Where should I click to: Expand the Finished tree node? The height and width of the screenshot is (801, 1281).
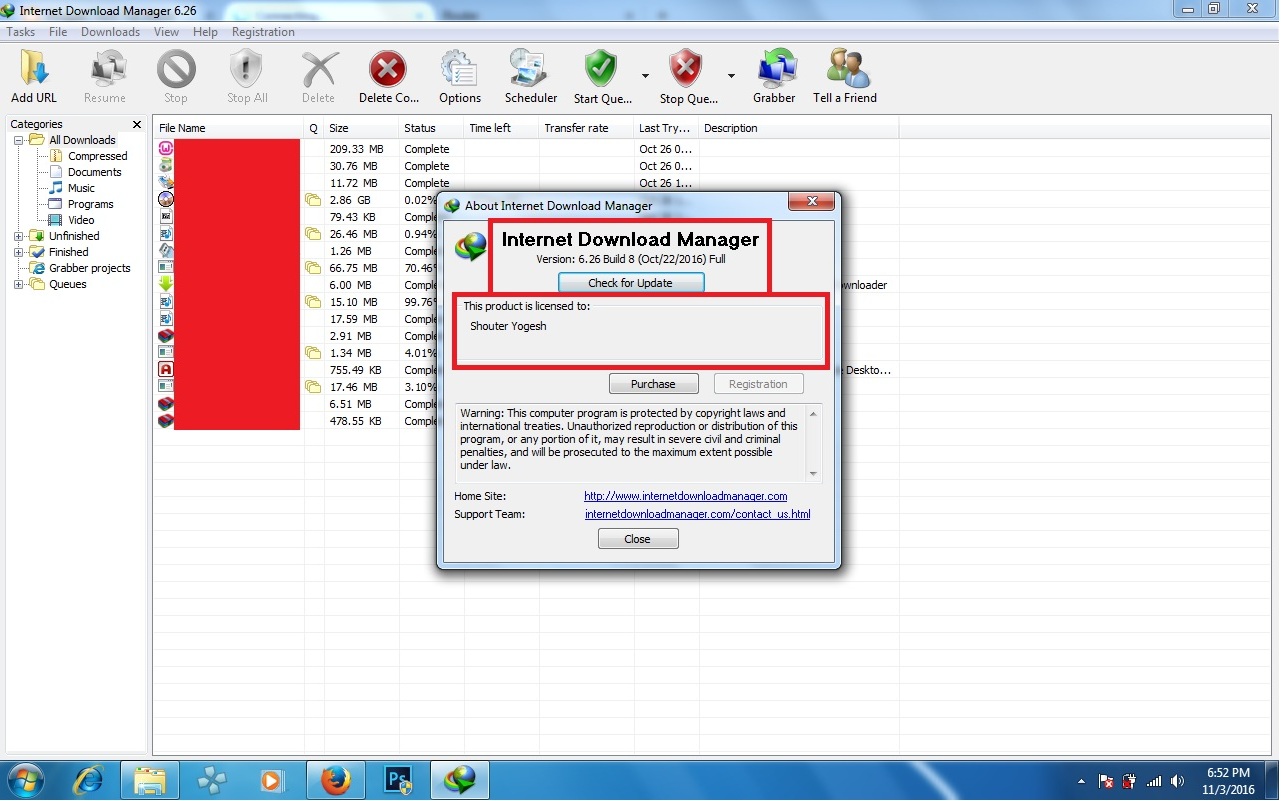click(x=18, y=252)
